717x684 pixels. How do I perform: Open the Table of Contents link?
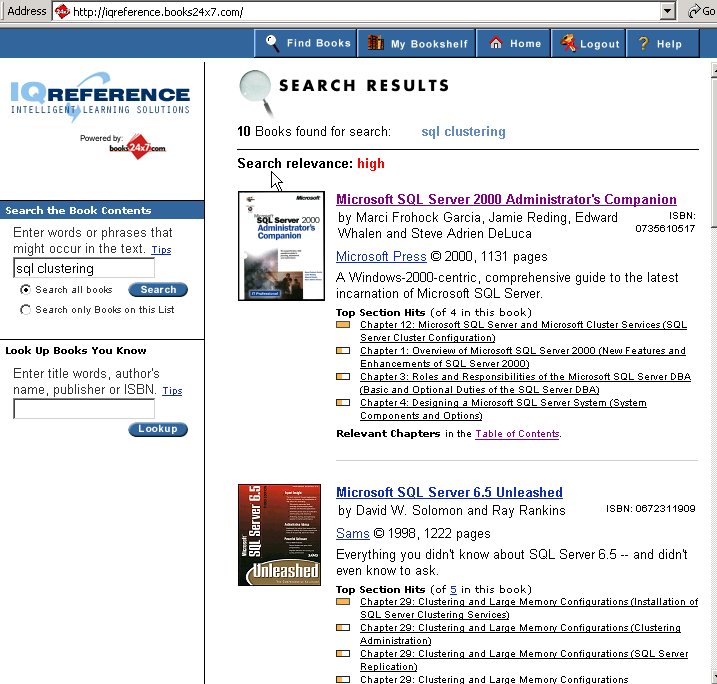pyautogui.click(x=517, y=434)
